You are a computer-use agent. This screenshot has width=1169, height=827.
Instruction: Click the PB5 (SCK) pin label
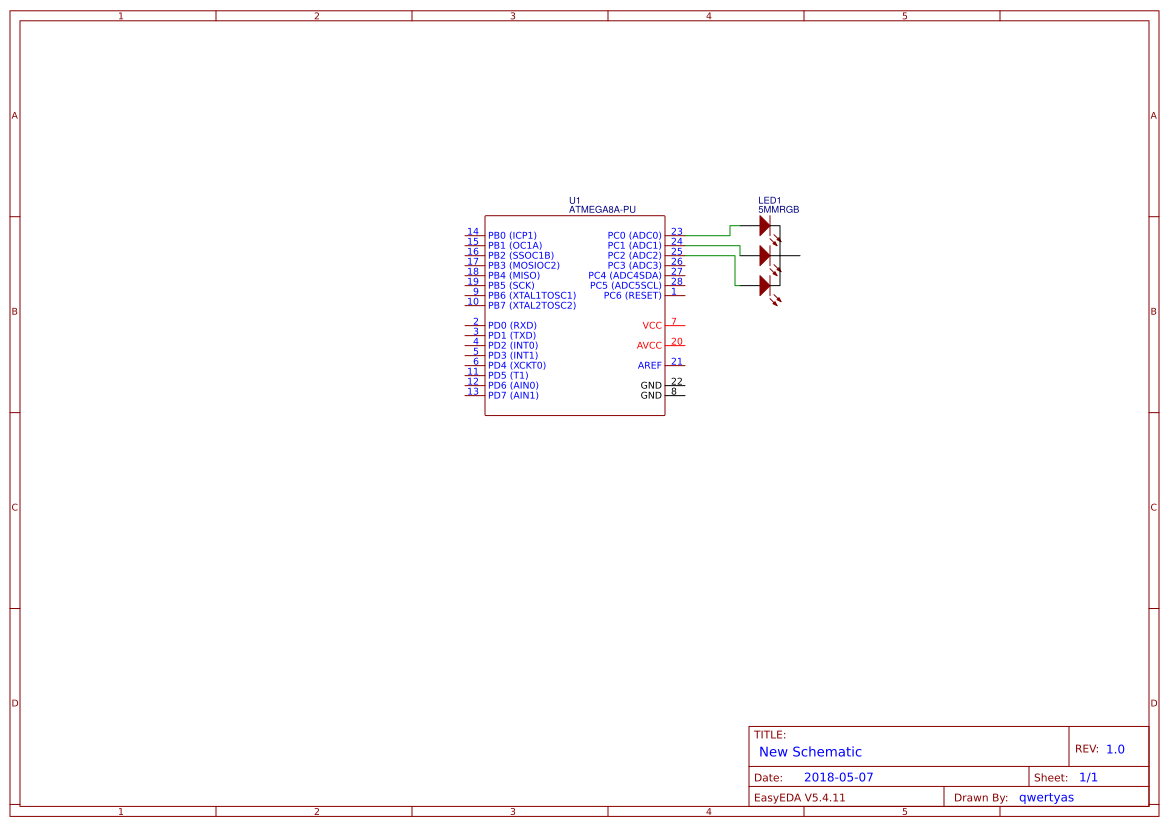click(511, 285)
